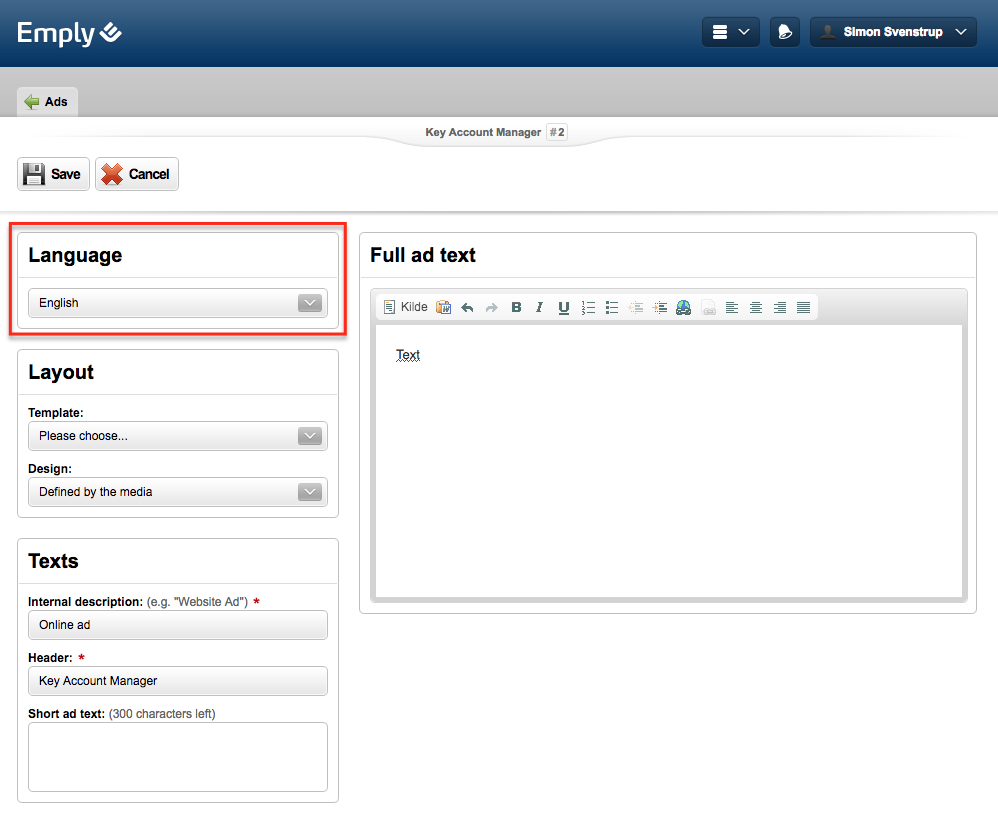This screenshot has height=826, width=998.
Task: Open the Language dropdown
Action: coord(177,303)
